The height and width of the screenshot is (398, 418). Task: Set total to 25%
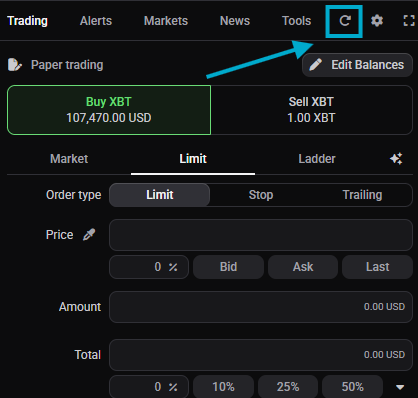[288, 387]
